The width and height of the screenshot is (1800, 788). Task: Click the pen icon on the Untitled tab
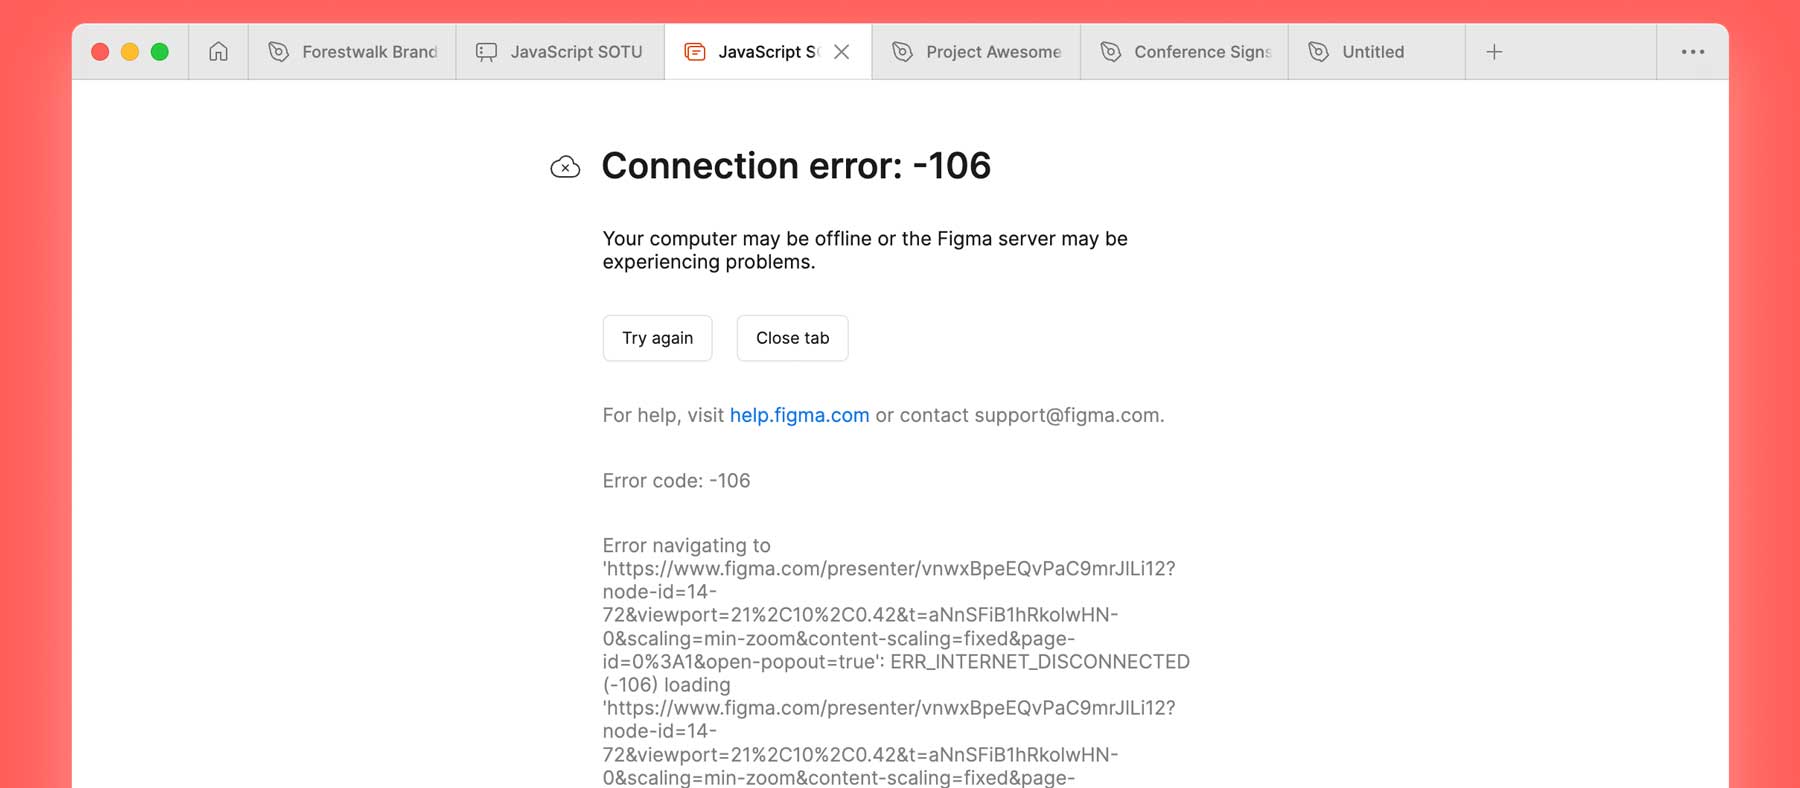(1319, 52)
